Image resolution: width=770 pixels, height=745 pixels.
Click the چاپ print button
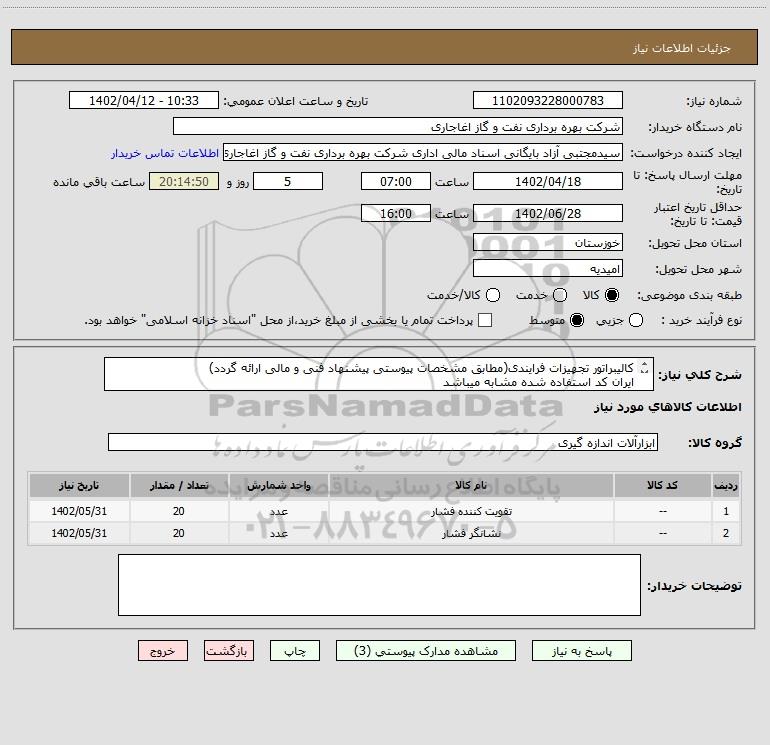pyautogui.click(x=295, y=651)
